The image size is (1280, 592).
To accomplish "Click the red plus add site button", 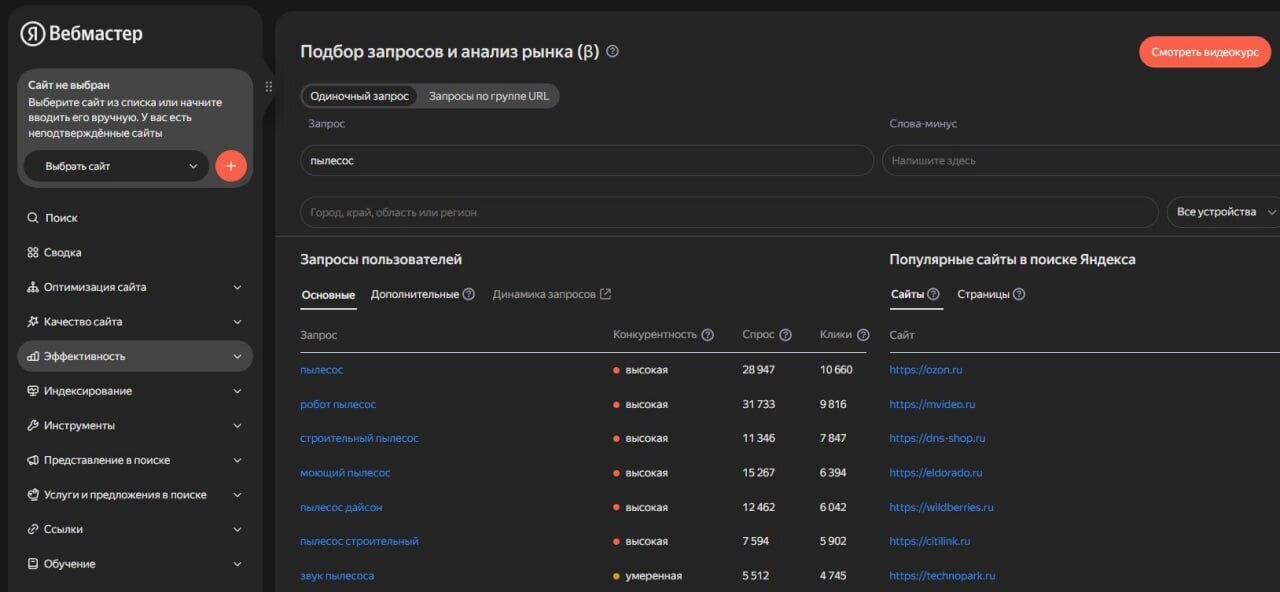I will coord(231,166).
